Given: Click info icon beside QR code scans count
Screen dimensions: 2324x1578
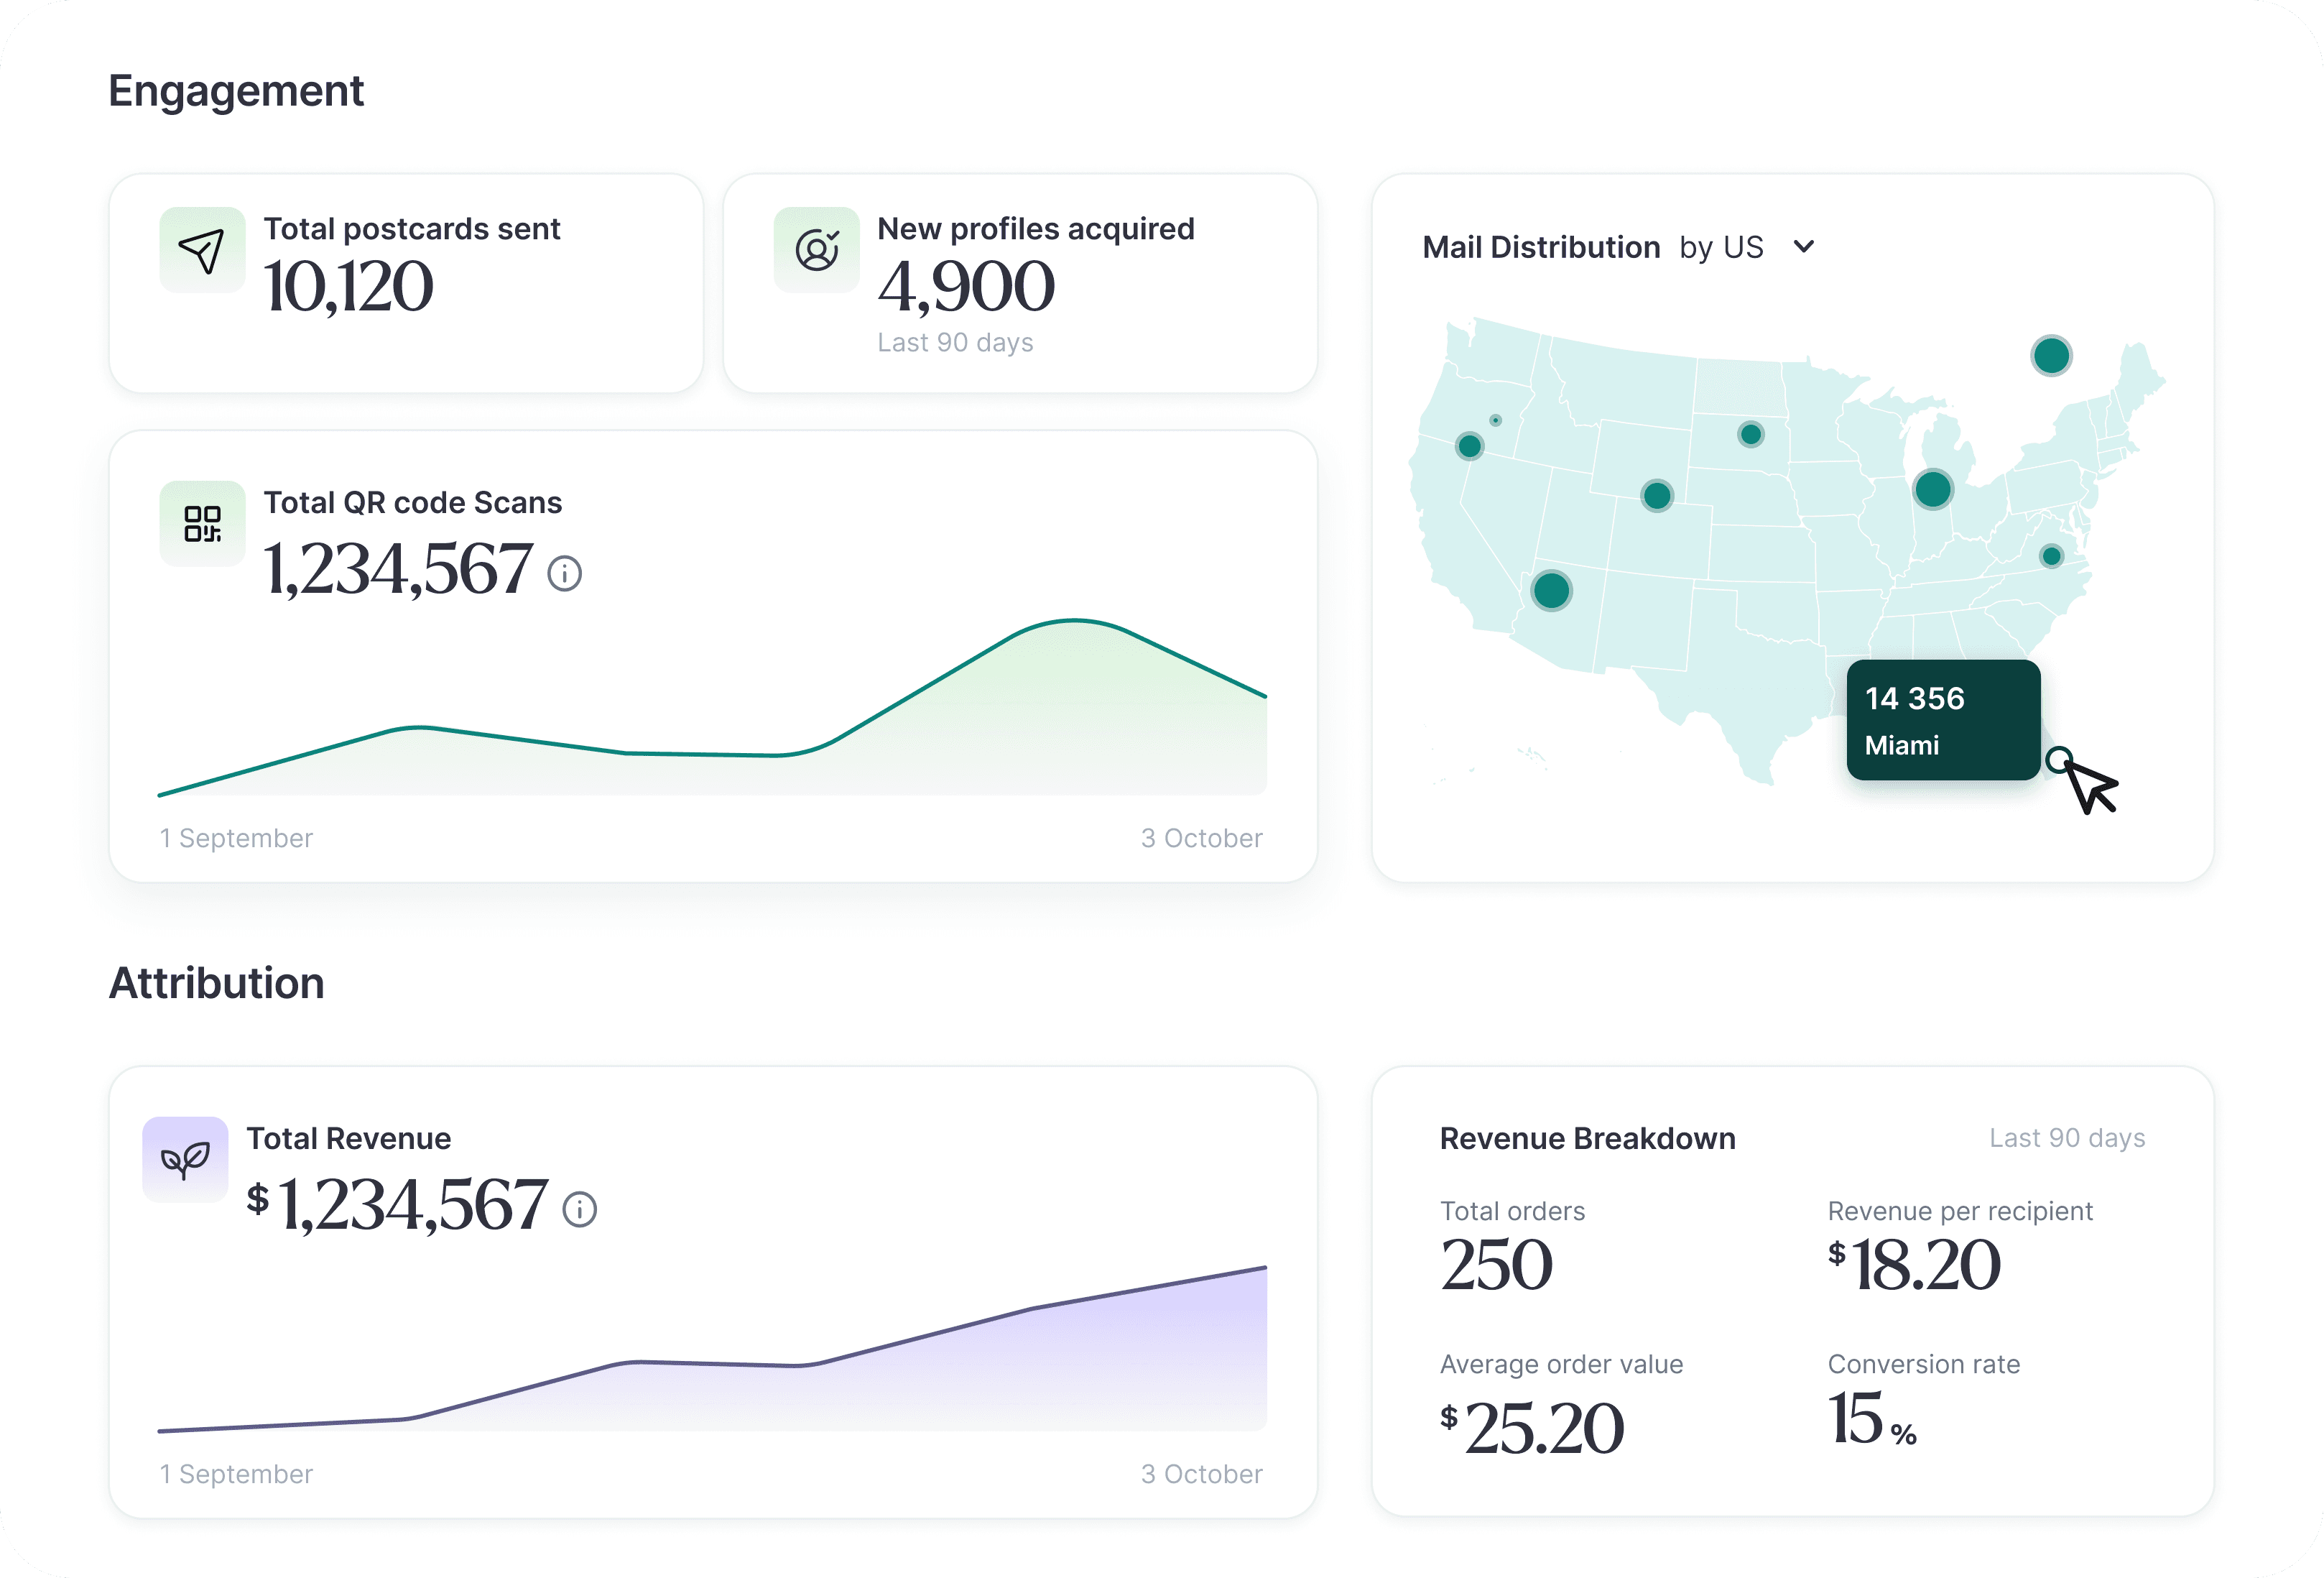Looking at the screenshot, I should (565, 573).
